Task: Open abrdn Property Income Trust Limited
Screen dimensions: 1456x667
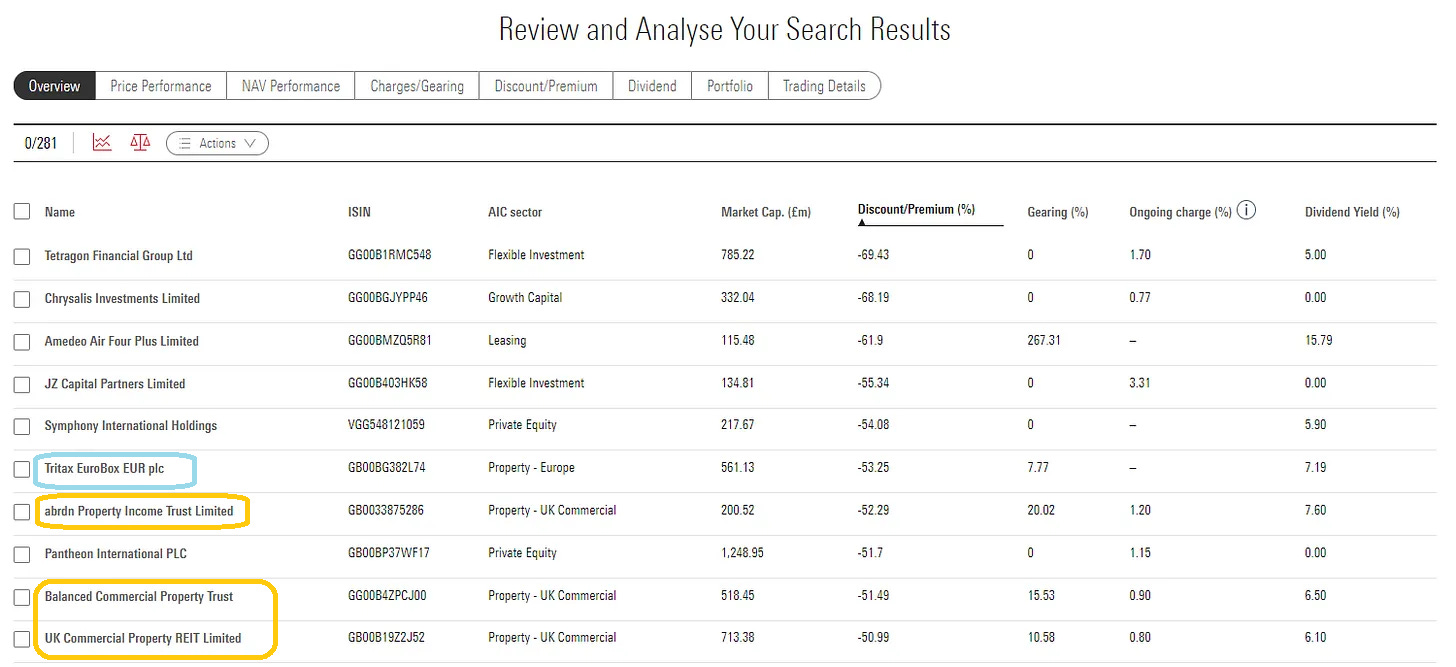Action: (139, 511)
